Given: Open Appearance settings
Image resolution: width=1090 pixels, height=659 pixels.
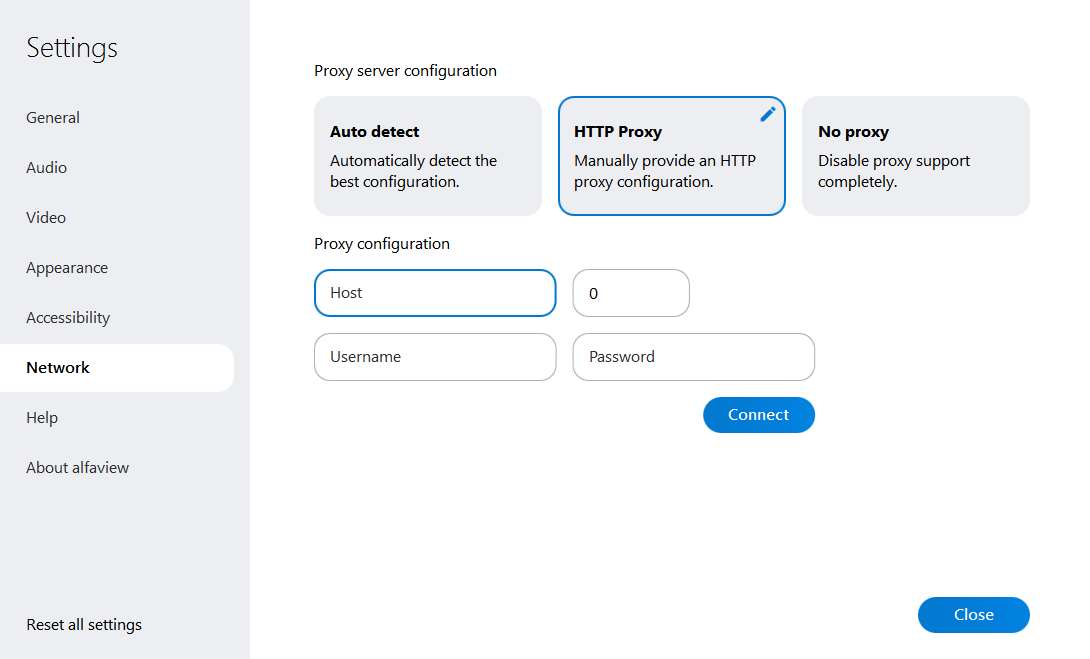Looking at the screenshot, I should (x=67, y=268).
